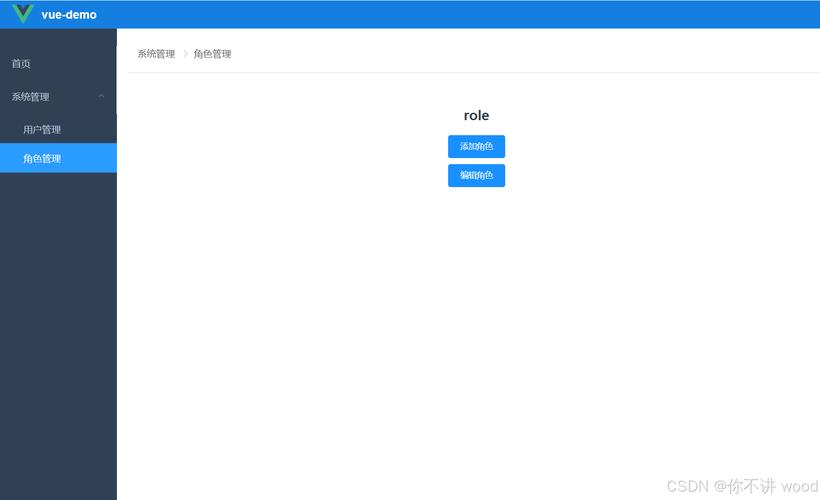Click the role heading text
This screenshot has width=820, height=500.
pyautogui.click(x=476, y=116)
